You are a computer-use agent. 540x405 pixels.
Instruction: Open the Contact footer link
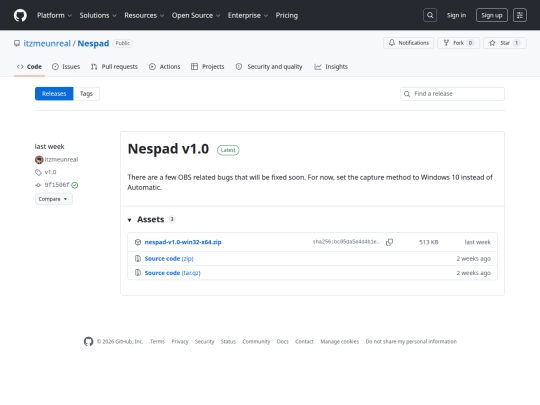tap(304, 341)
